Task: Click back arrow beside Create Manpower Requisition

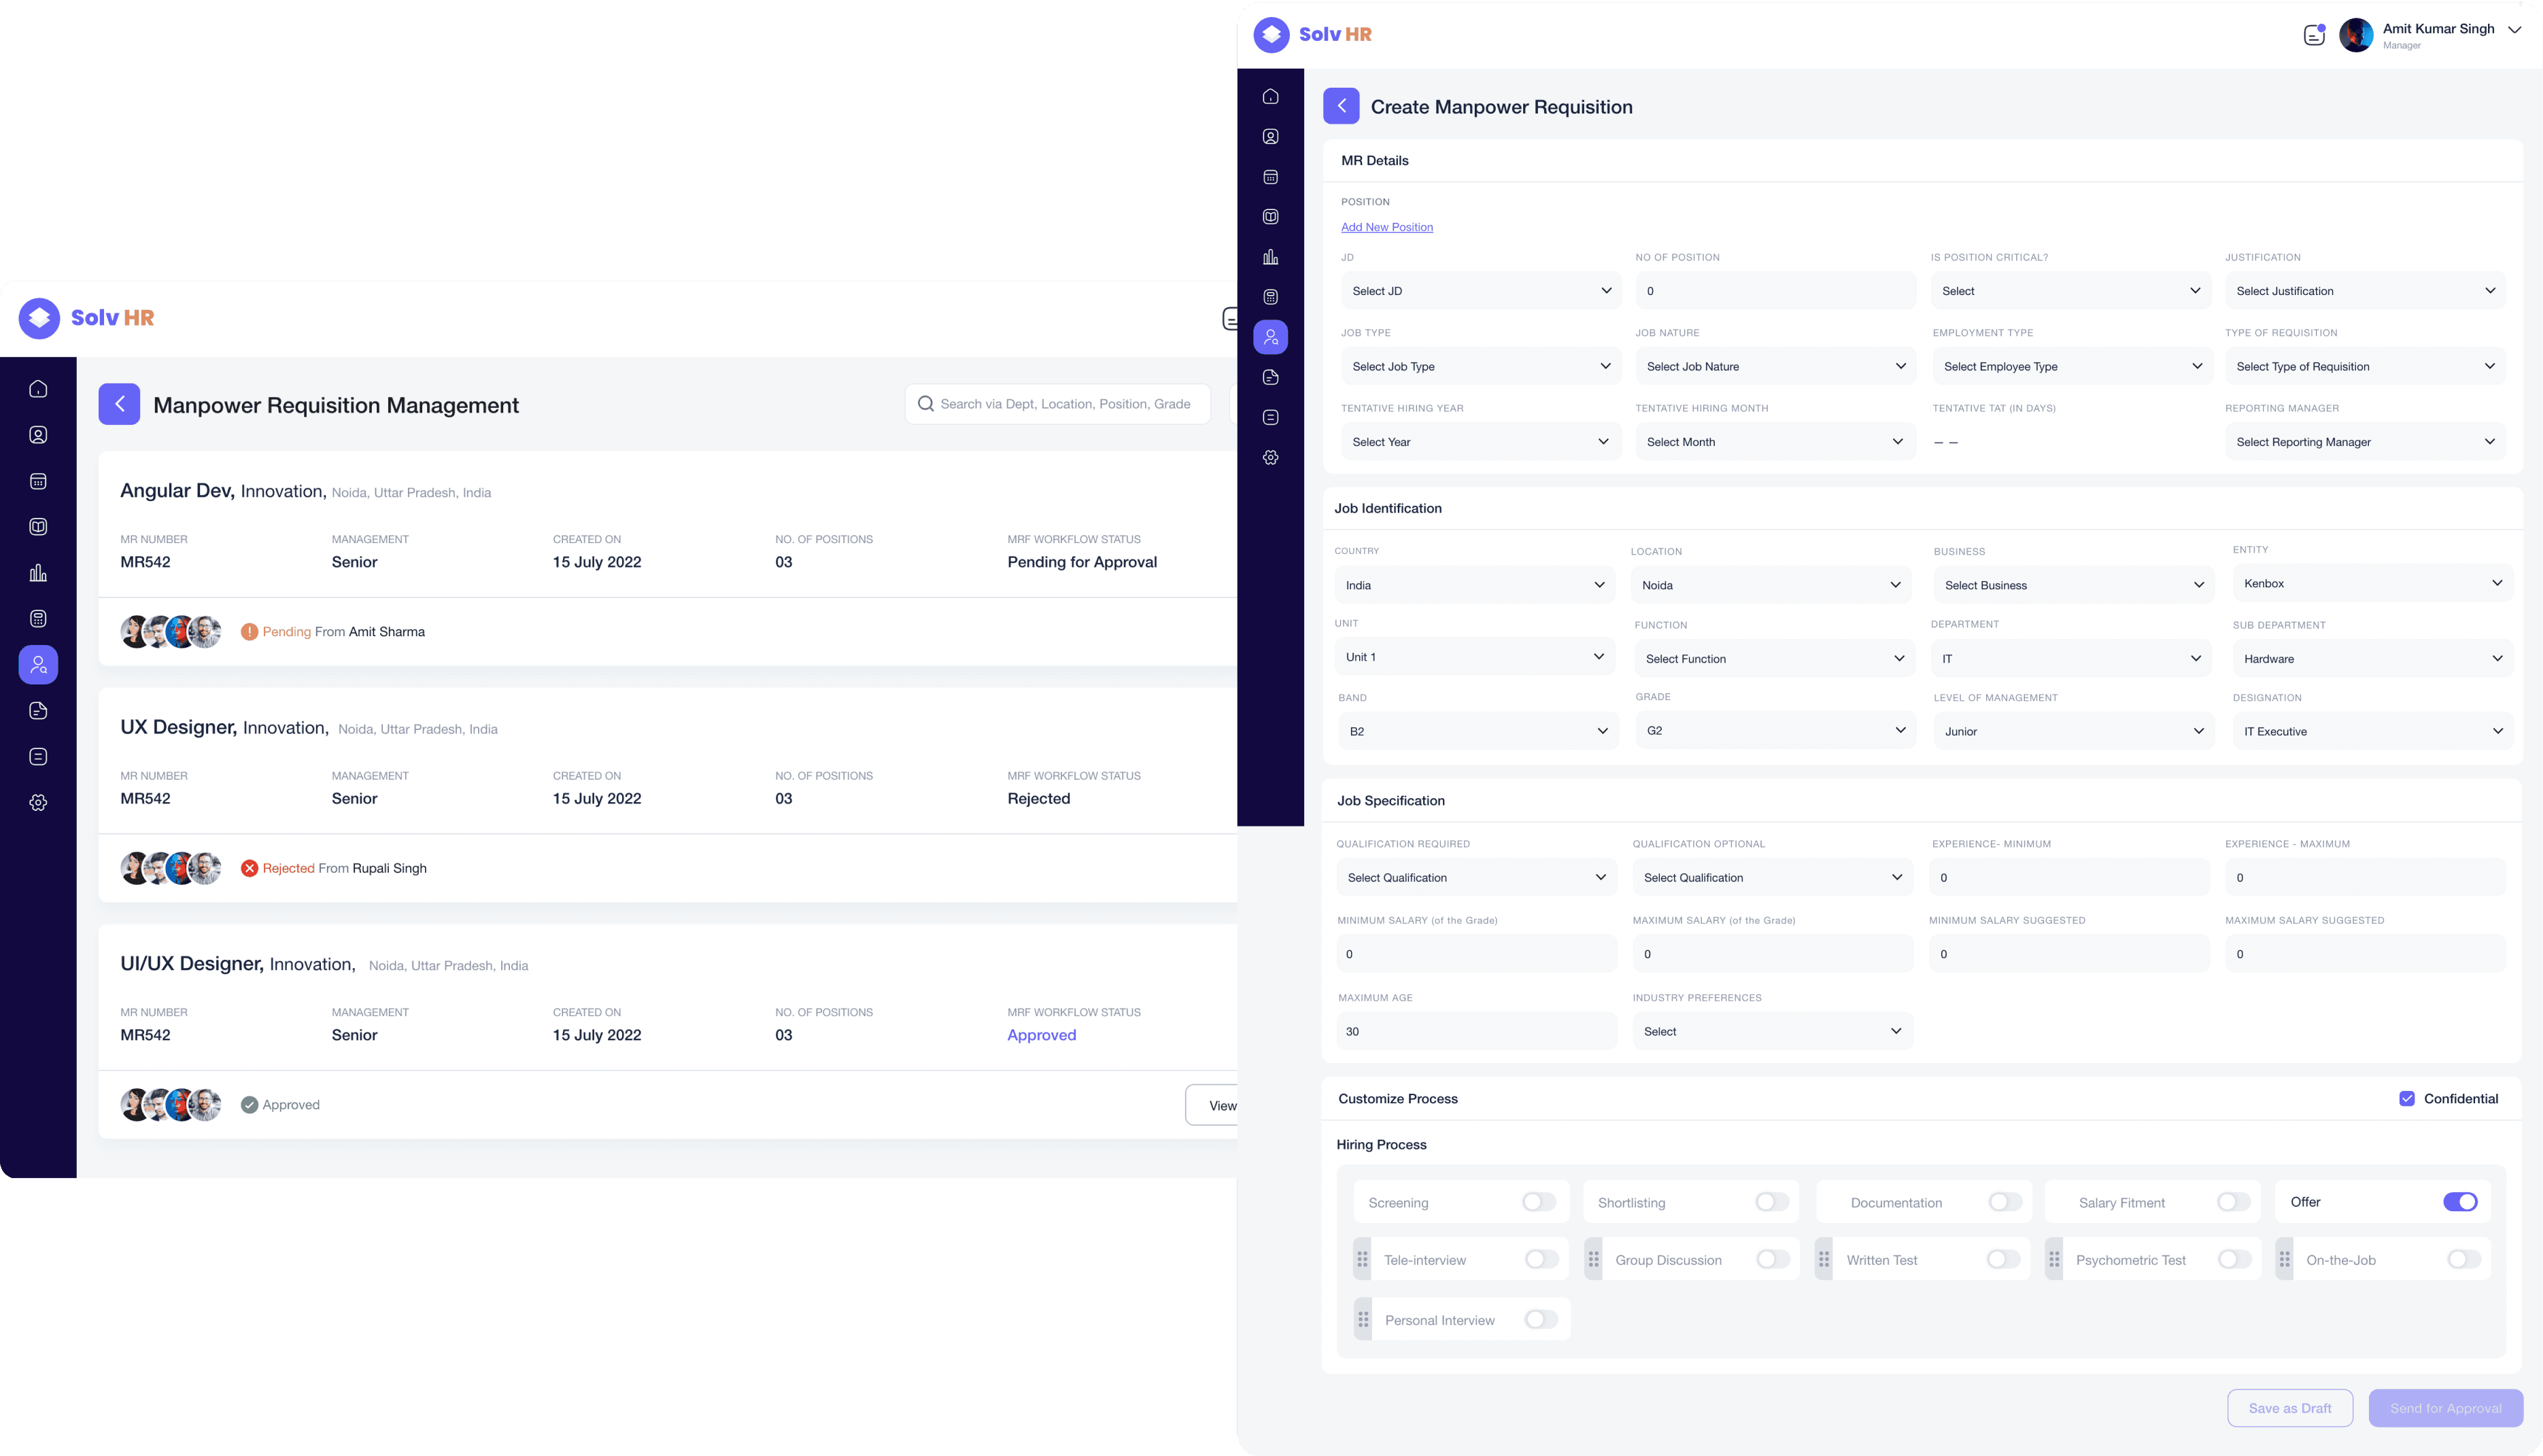Action: 1340,106
